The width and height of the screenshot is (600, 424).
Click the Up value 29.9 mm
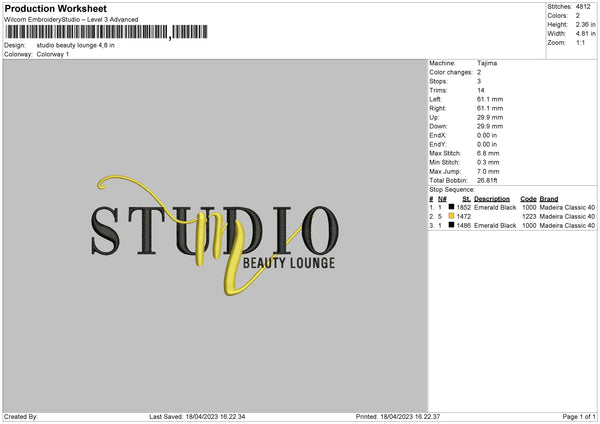(x=490, y=117)
